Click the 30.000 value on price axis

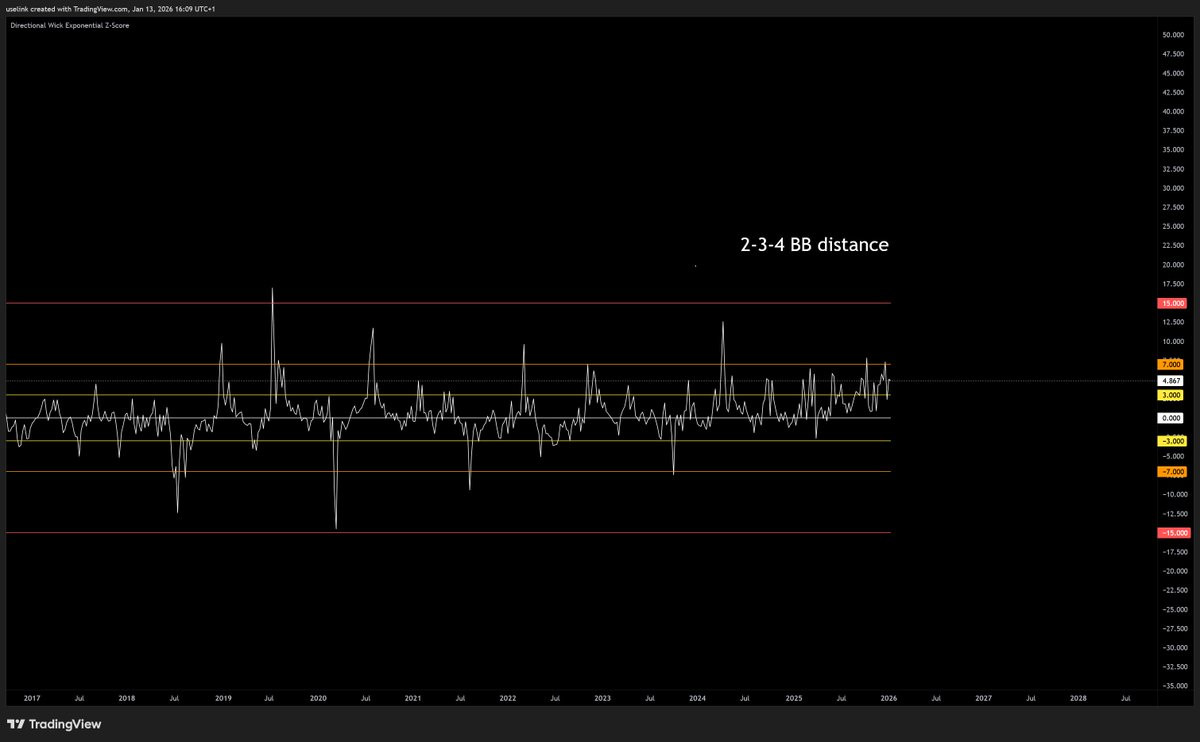coord(1173,188)
